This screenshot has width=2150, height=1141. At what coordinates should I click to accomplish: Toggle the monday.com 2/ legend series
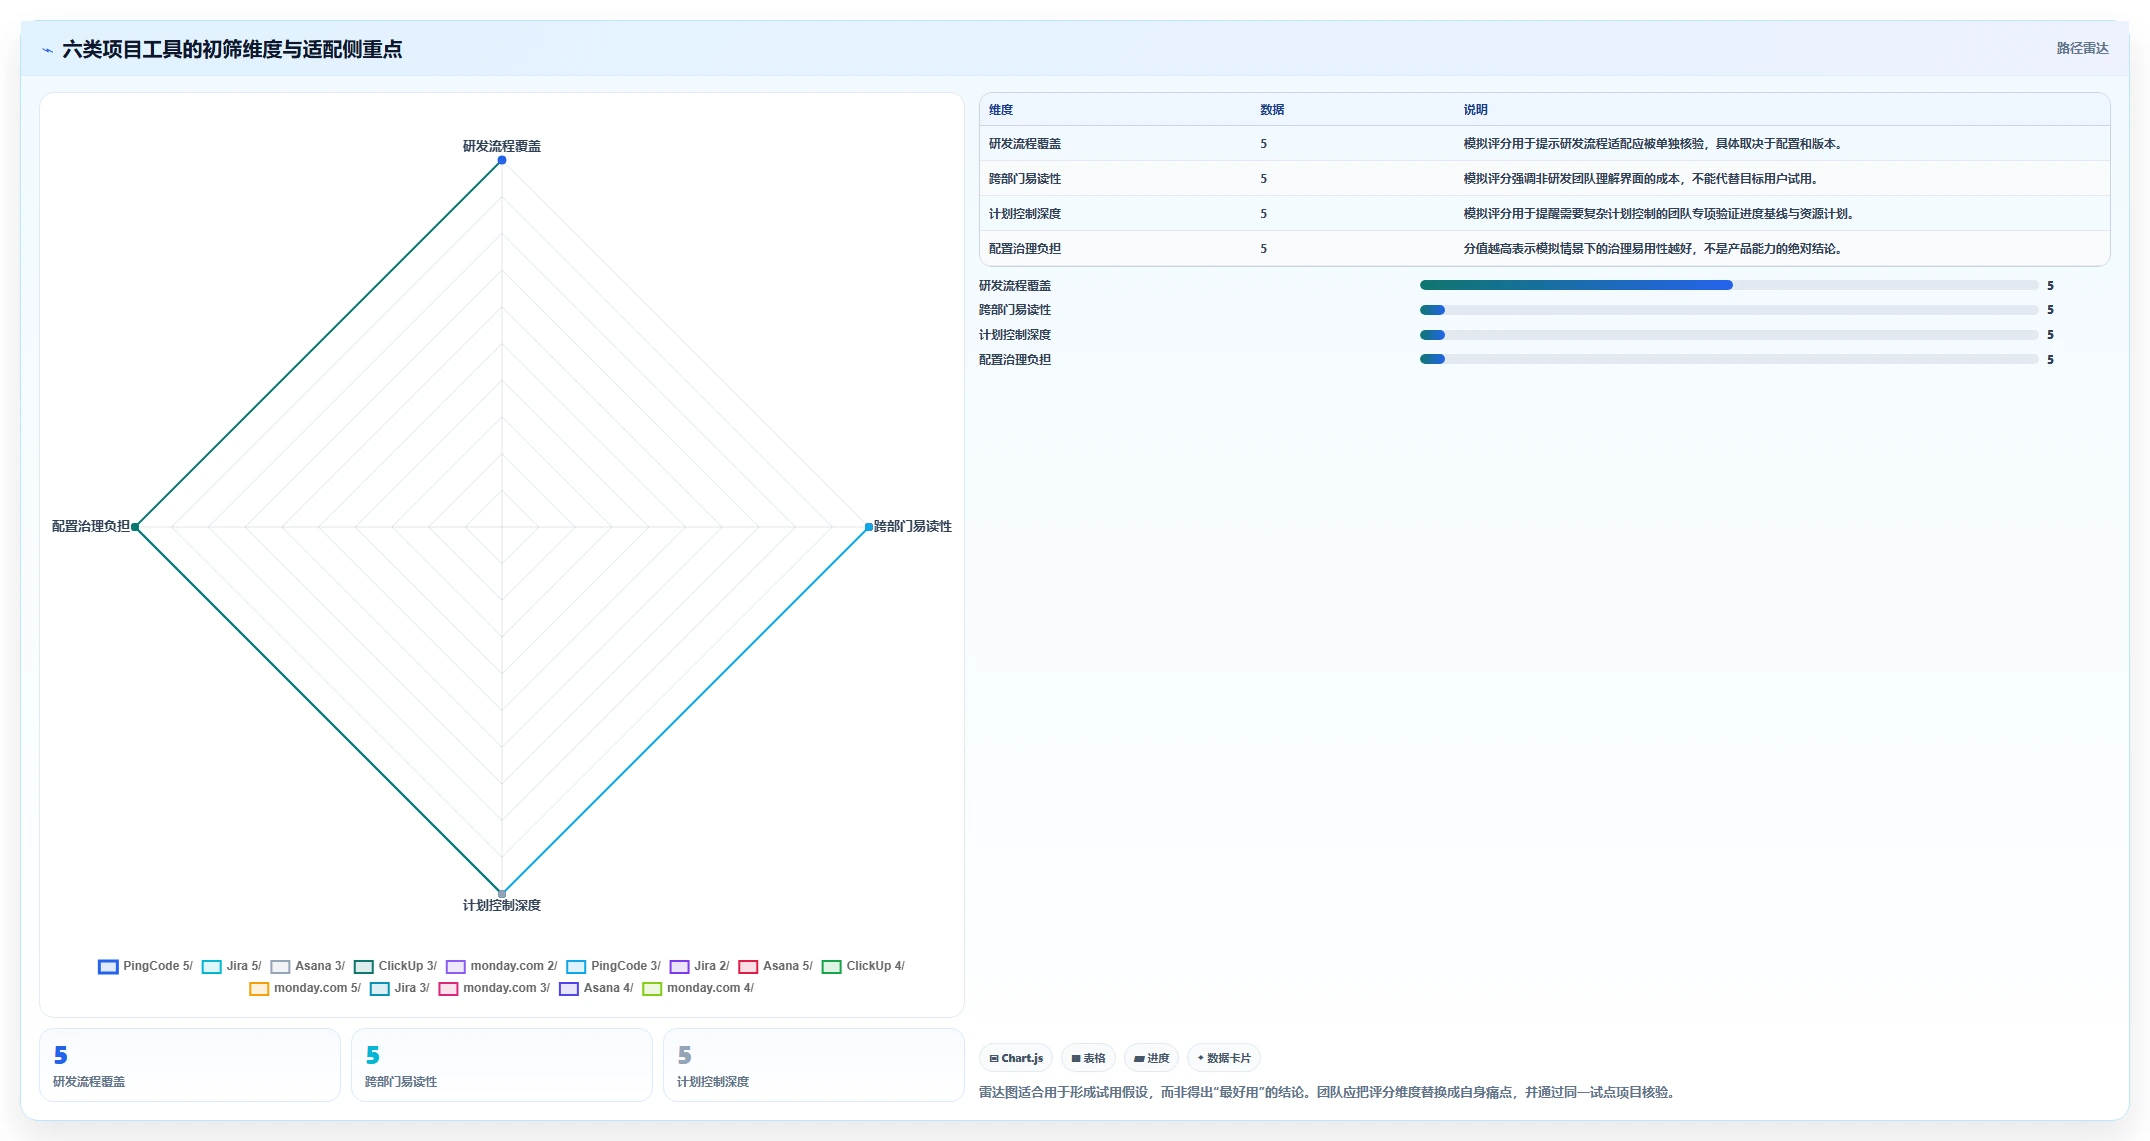coord(501,966)
